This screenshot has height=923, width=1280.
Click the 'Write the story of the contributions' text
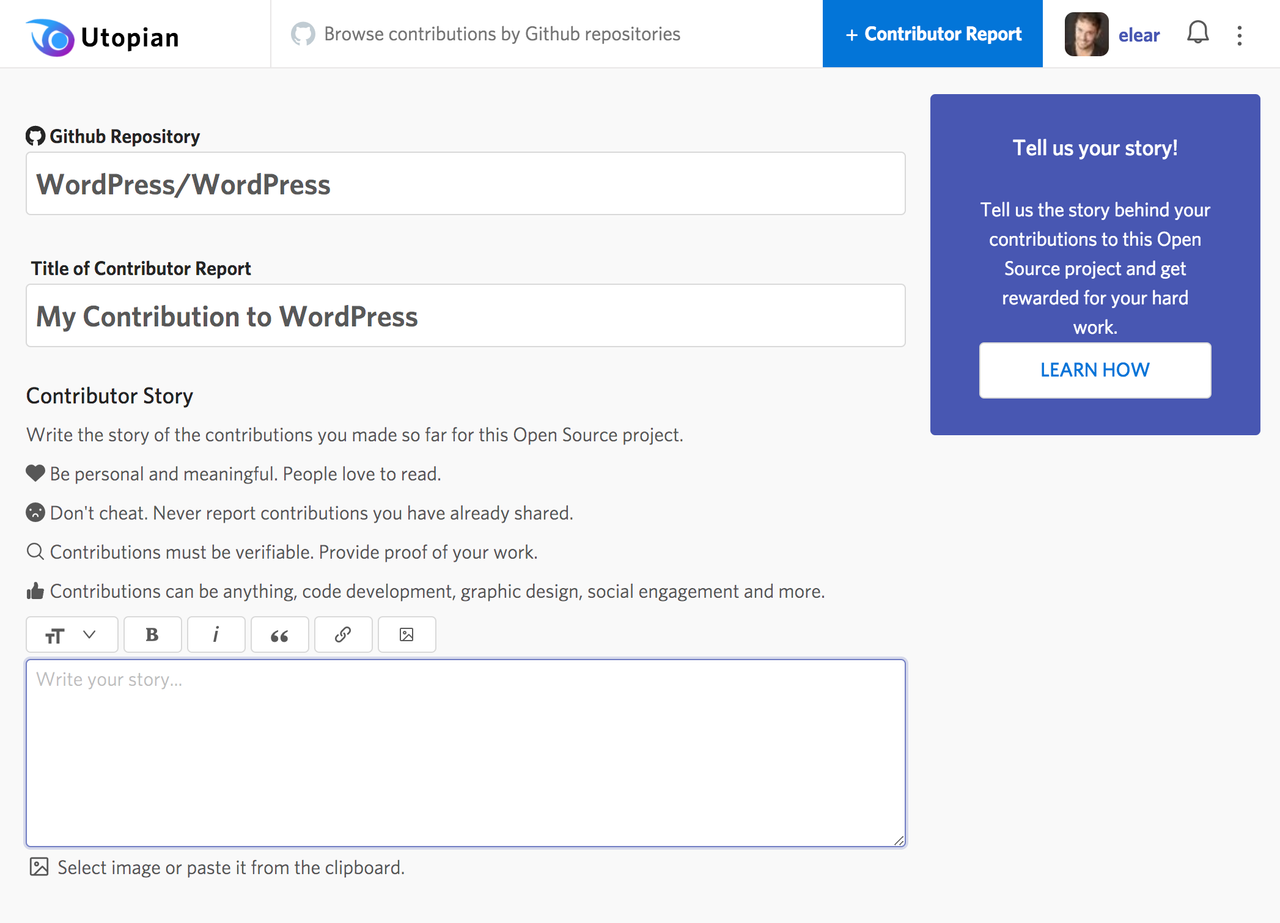(x=355, y=435)
